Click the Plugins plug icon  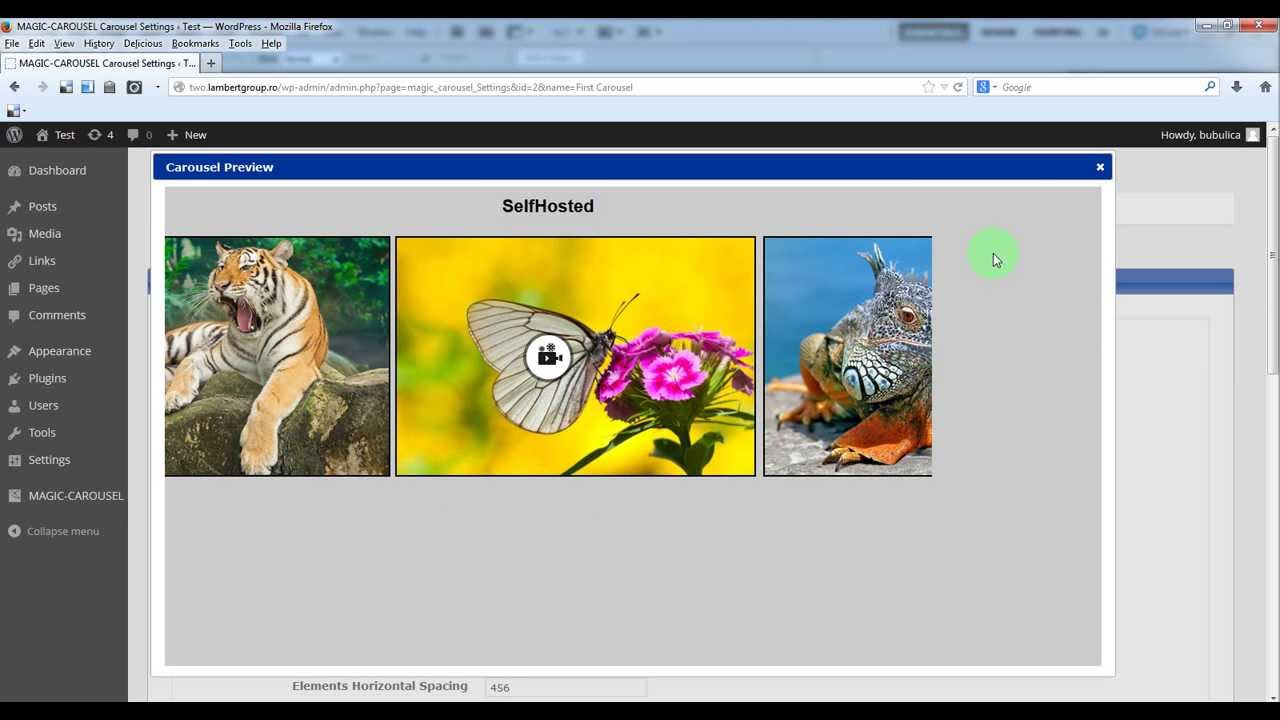(14, 378)
